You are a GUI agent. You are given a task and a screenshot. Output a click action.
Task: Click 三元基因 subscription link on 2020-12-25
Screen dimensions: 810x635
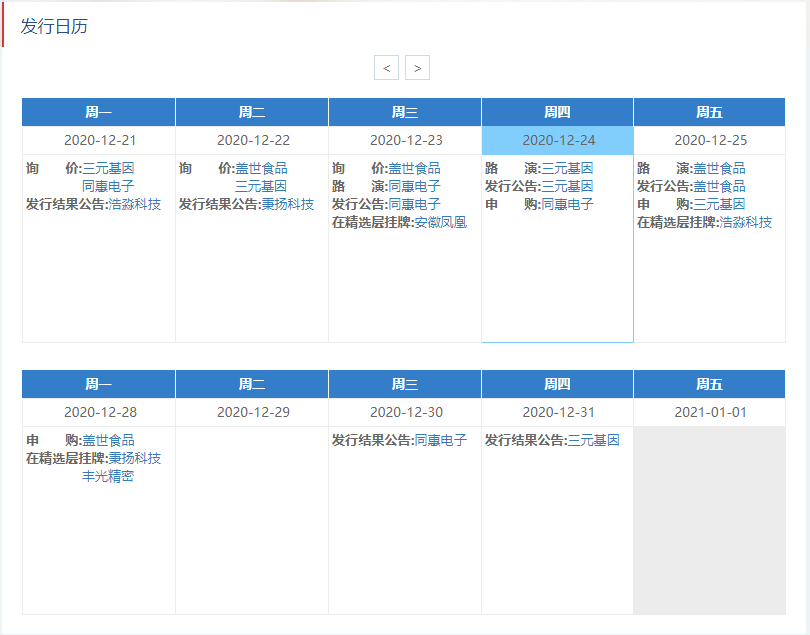tap(719, 204)
